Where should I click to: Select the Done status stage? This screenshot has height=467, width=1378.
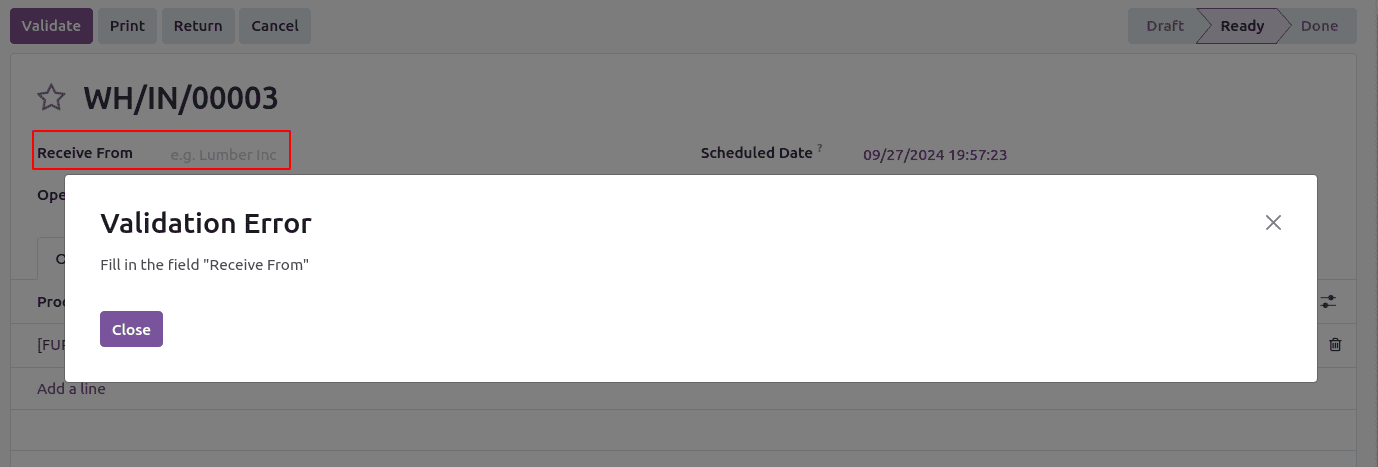(x=1319, y=26)
